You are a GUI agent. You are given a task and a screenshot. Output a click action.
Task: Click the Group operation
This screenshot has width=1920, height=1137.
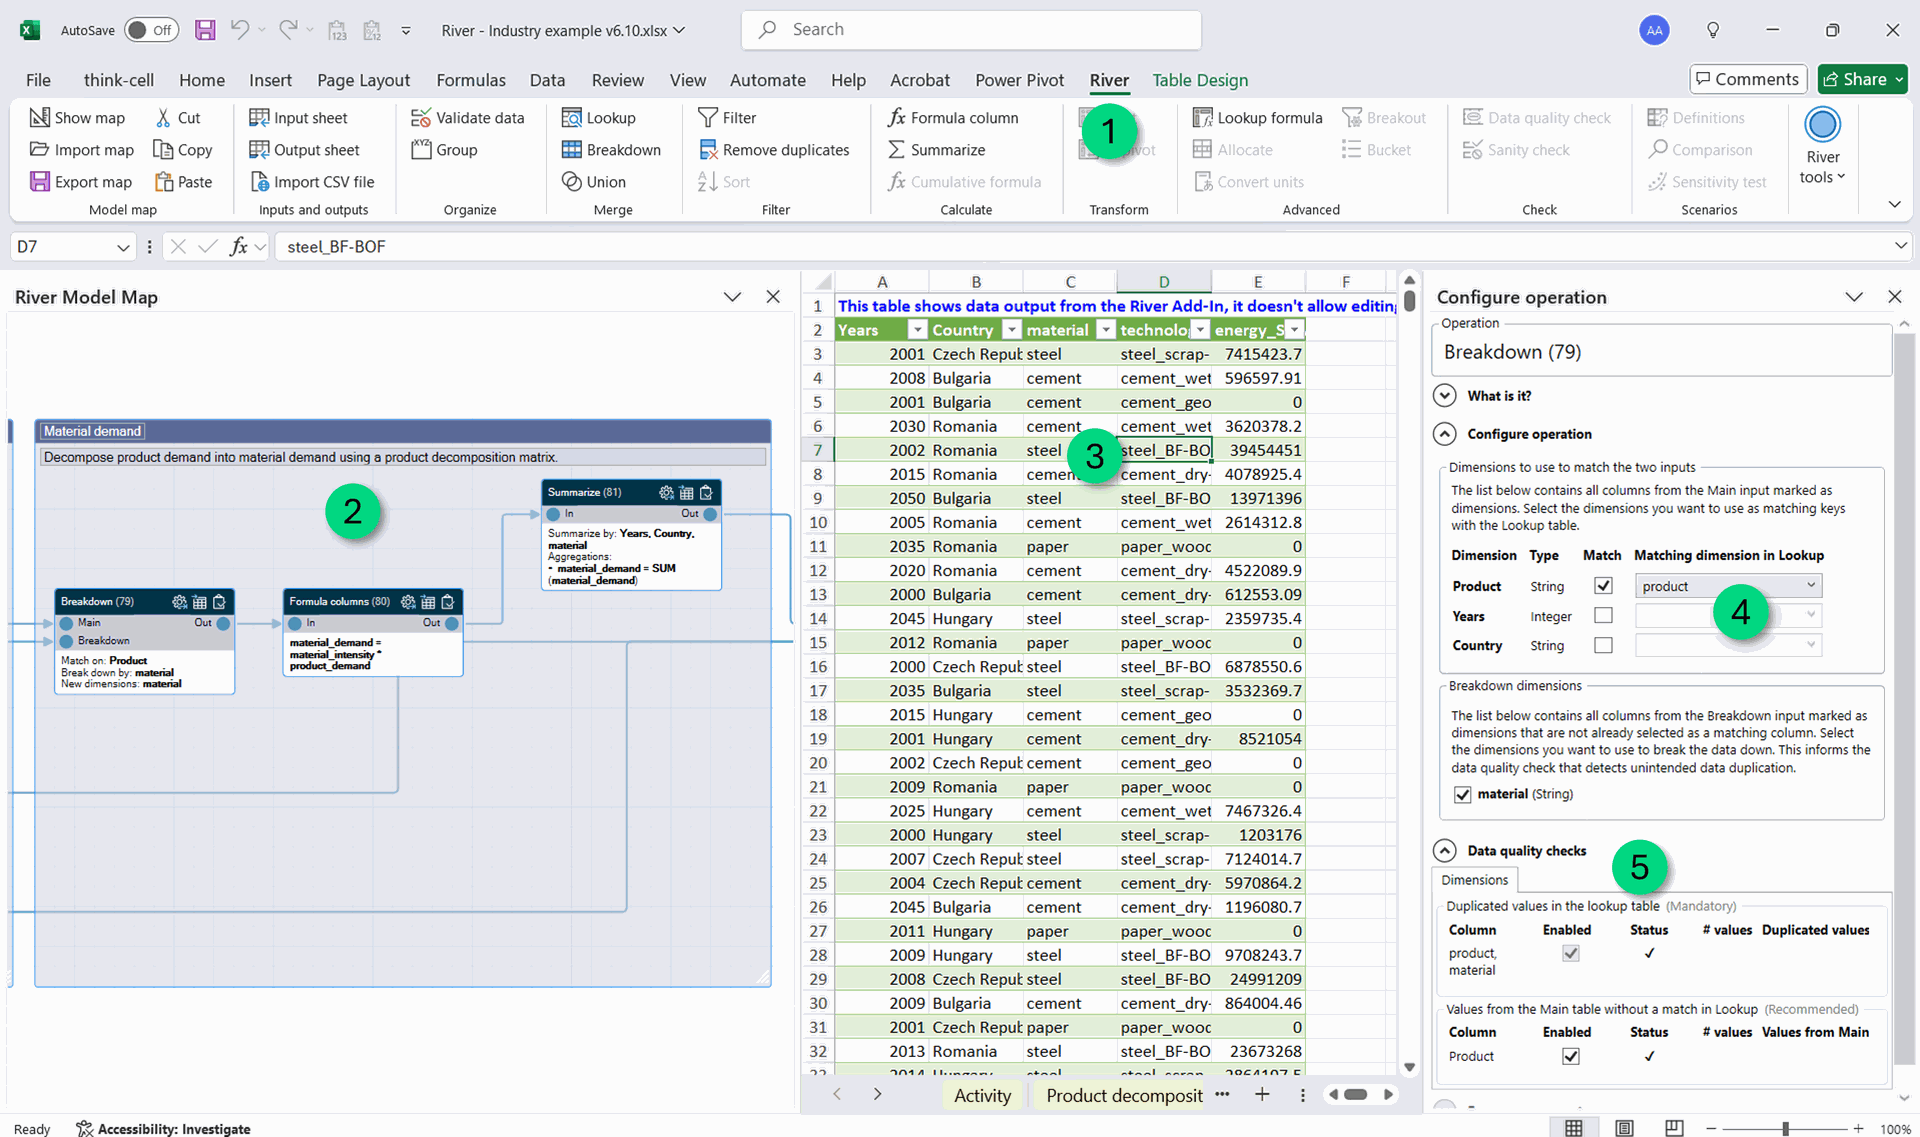444,149
